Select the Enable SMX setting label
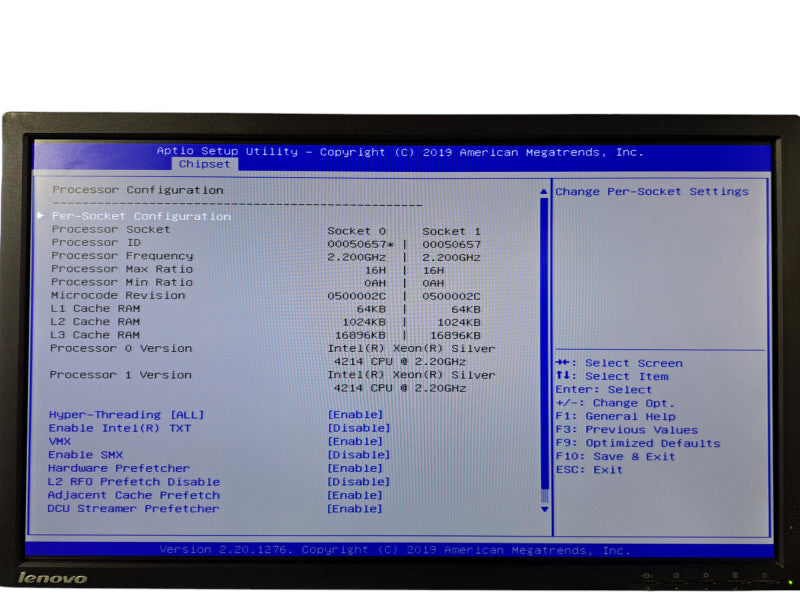This screenshot has width=800, height=600. tap(85, 455)
